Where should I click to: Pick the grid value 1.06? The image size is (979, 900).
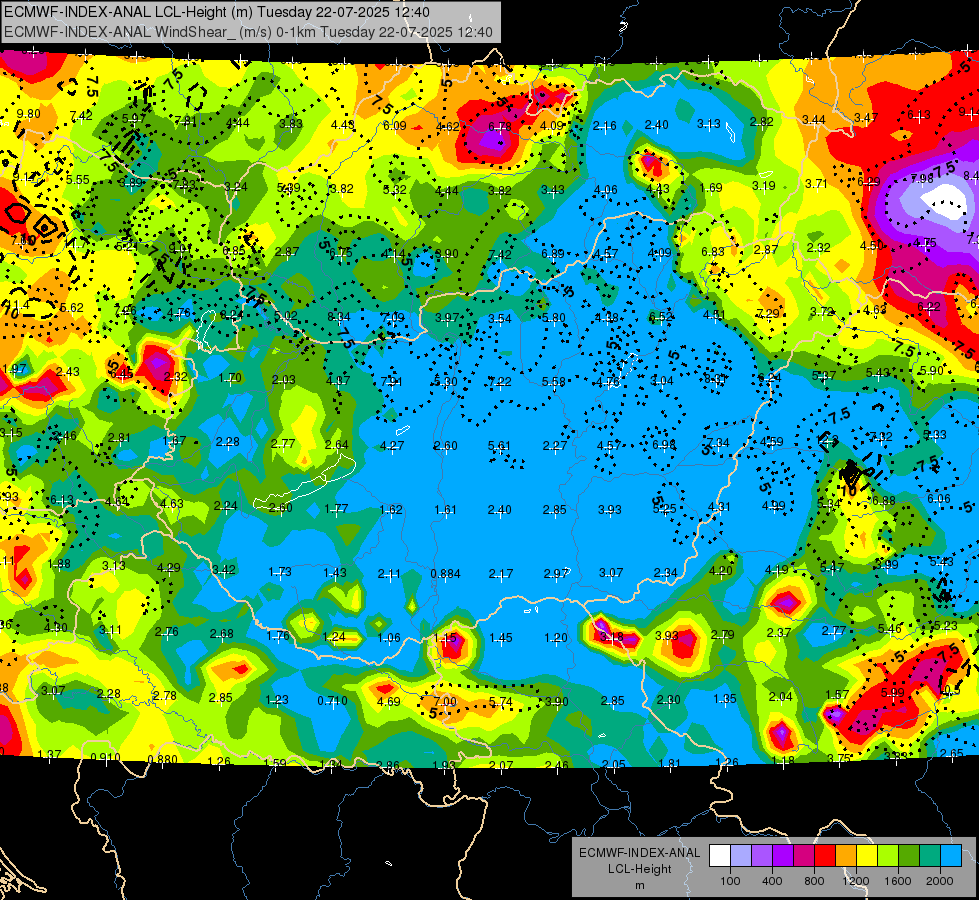(x=389, y=638)
